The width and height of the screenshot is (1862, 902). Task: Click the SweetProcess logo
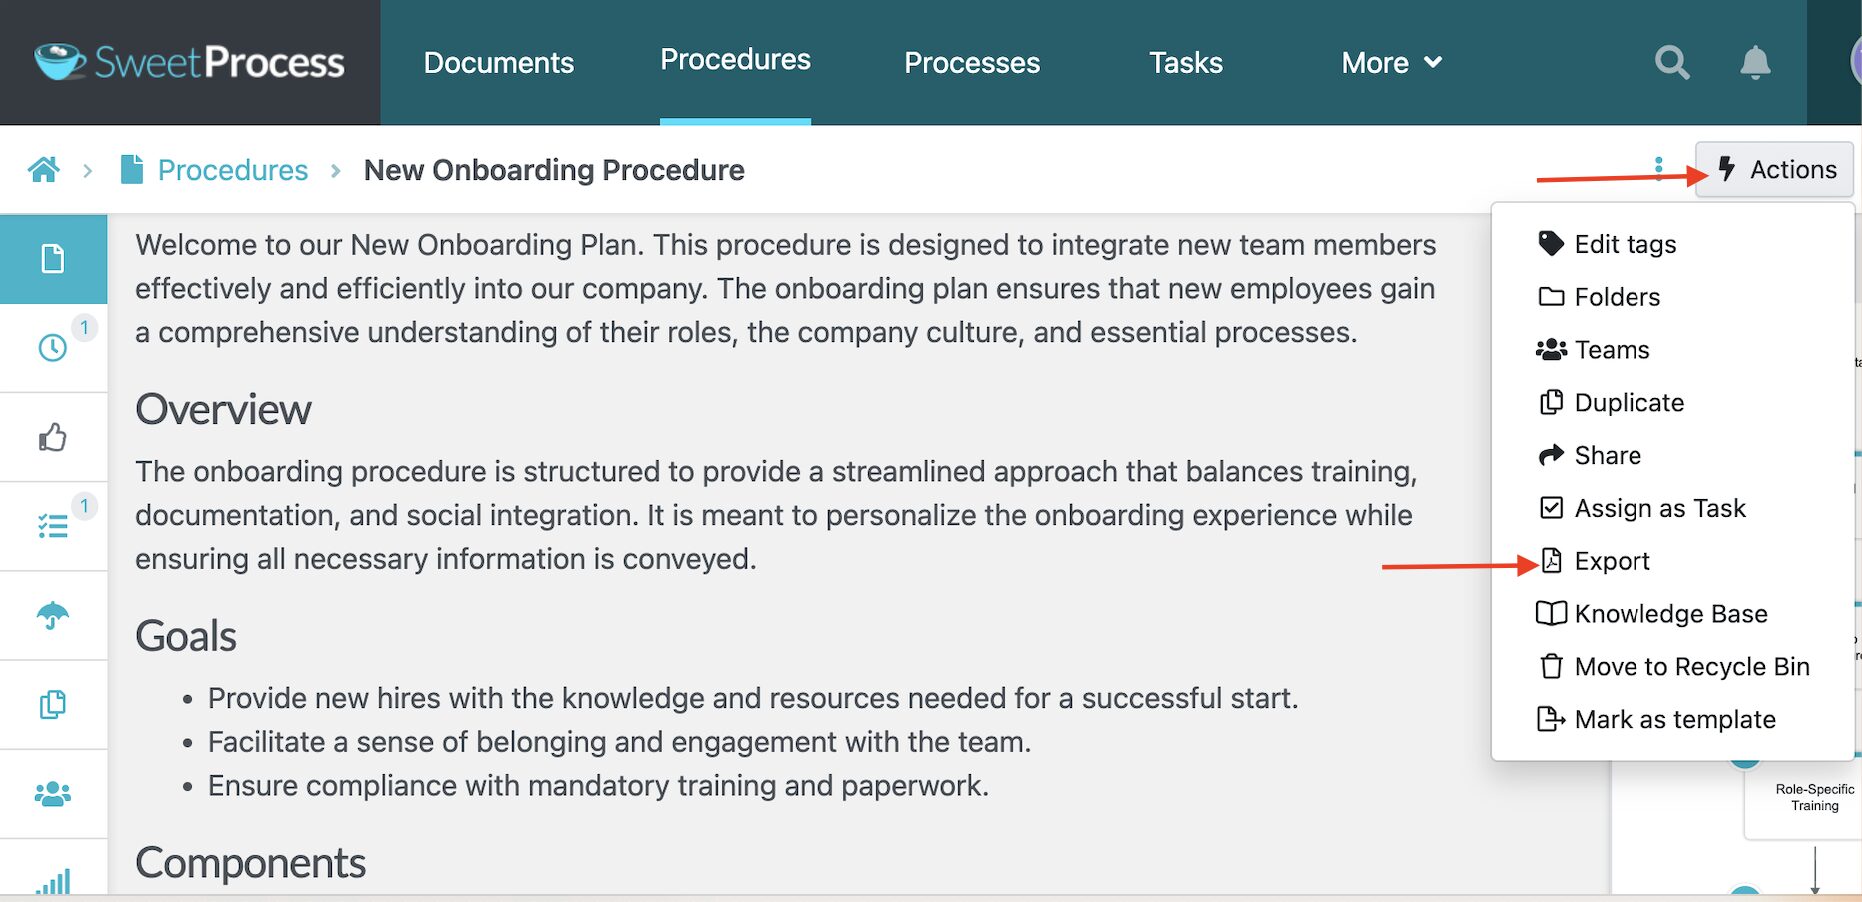pyautogui.click(x=190, y=62)
